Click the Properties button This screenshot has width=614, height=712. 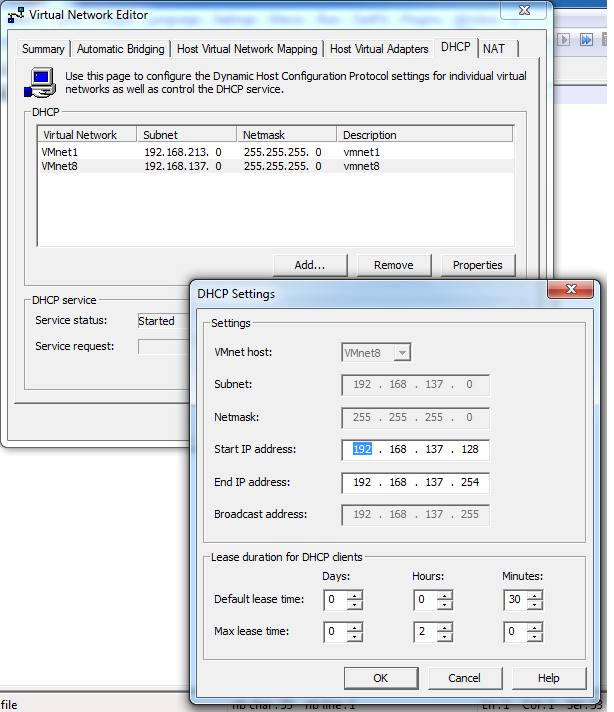(x=477, y=265)
